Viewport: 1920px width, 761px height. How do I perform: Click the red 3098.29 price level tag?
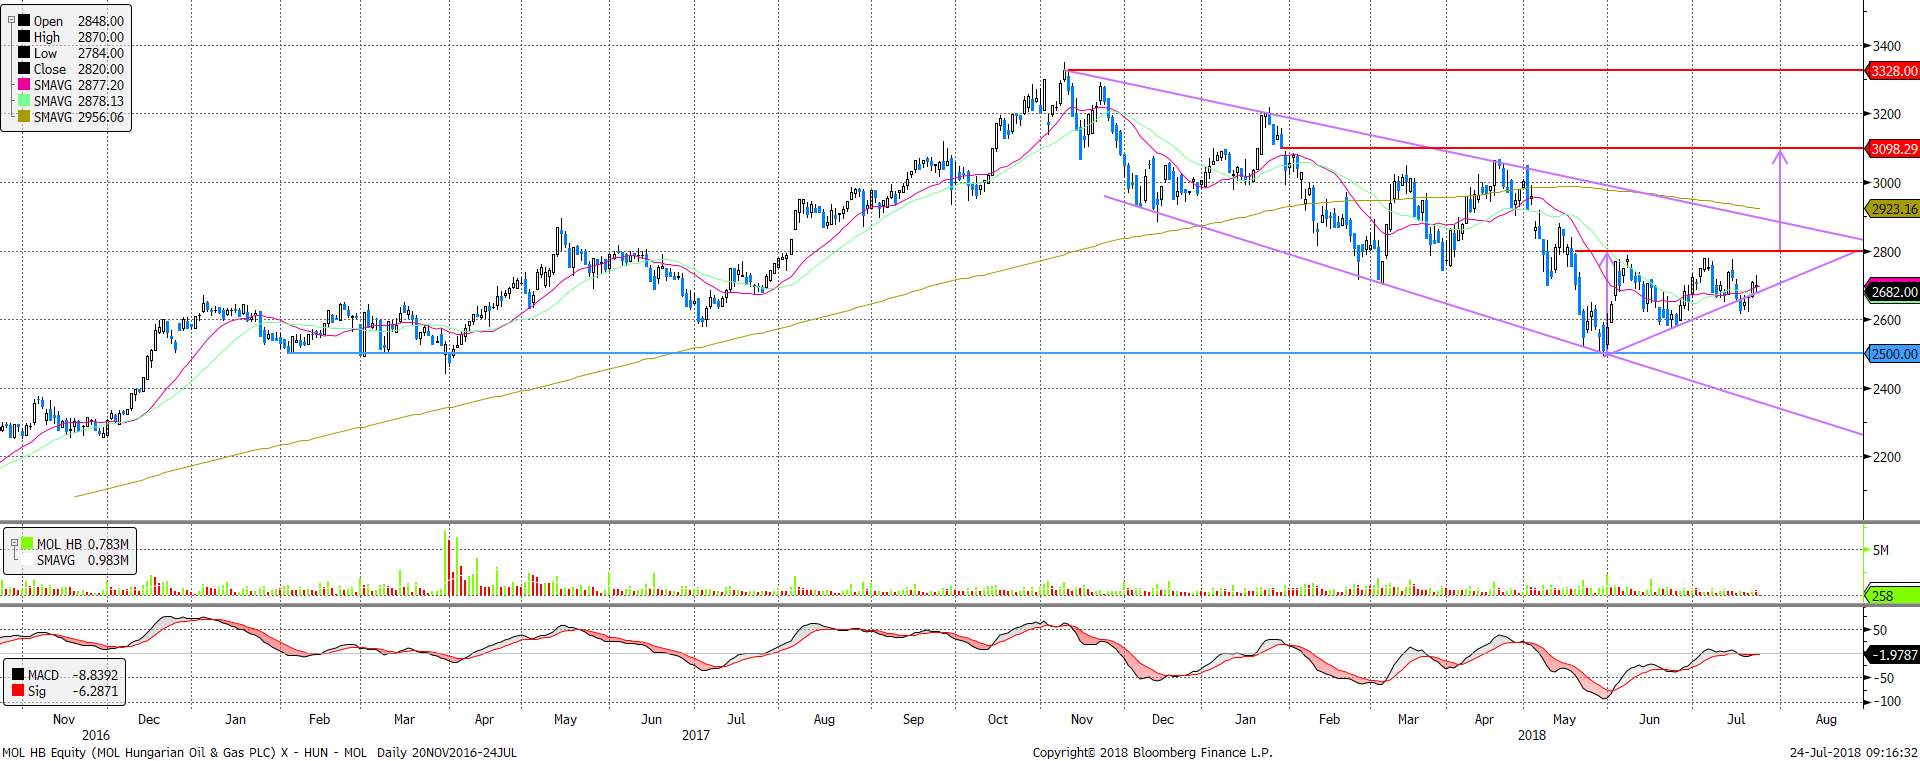point(1893,149)
